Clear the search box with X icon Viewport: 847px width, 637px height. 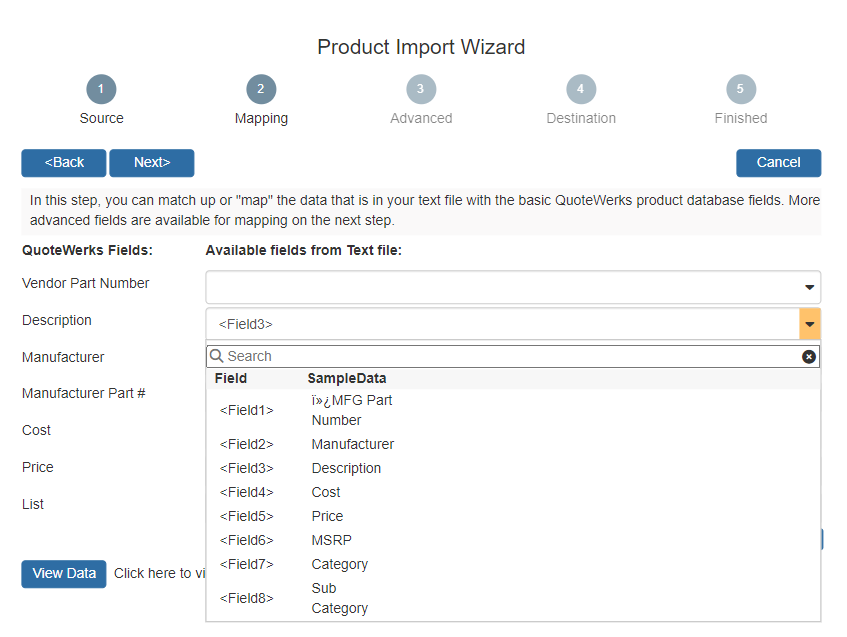tap(809, 357)
